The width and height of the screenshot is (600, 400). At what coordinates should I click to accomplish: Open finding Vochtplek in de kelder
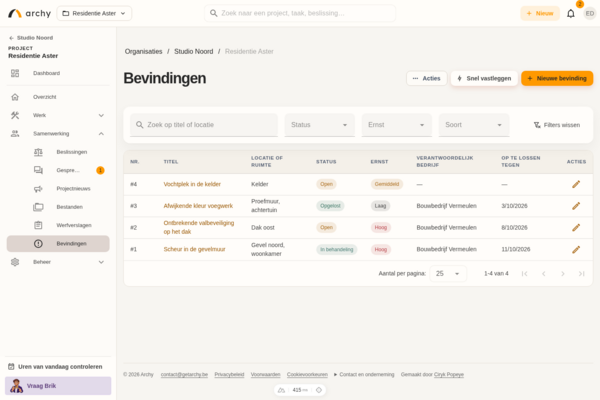[192, 184]
